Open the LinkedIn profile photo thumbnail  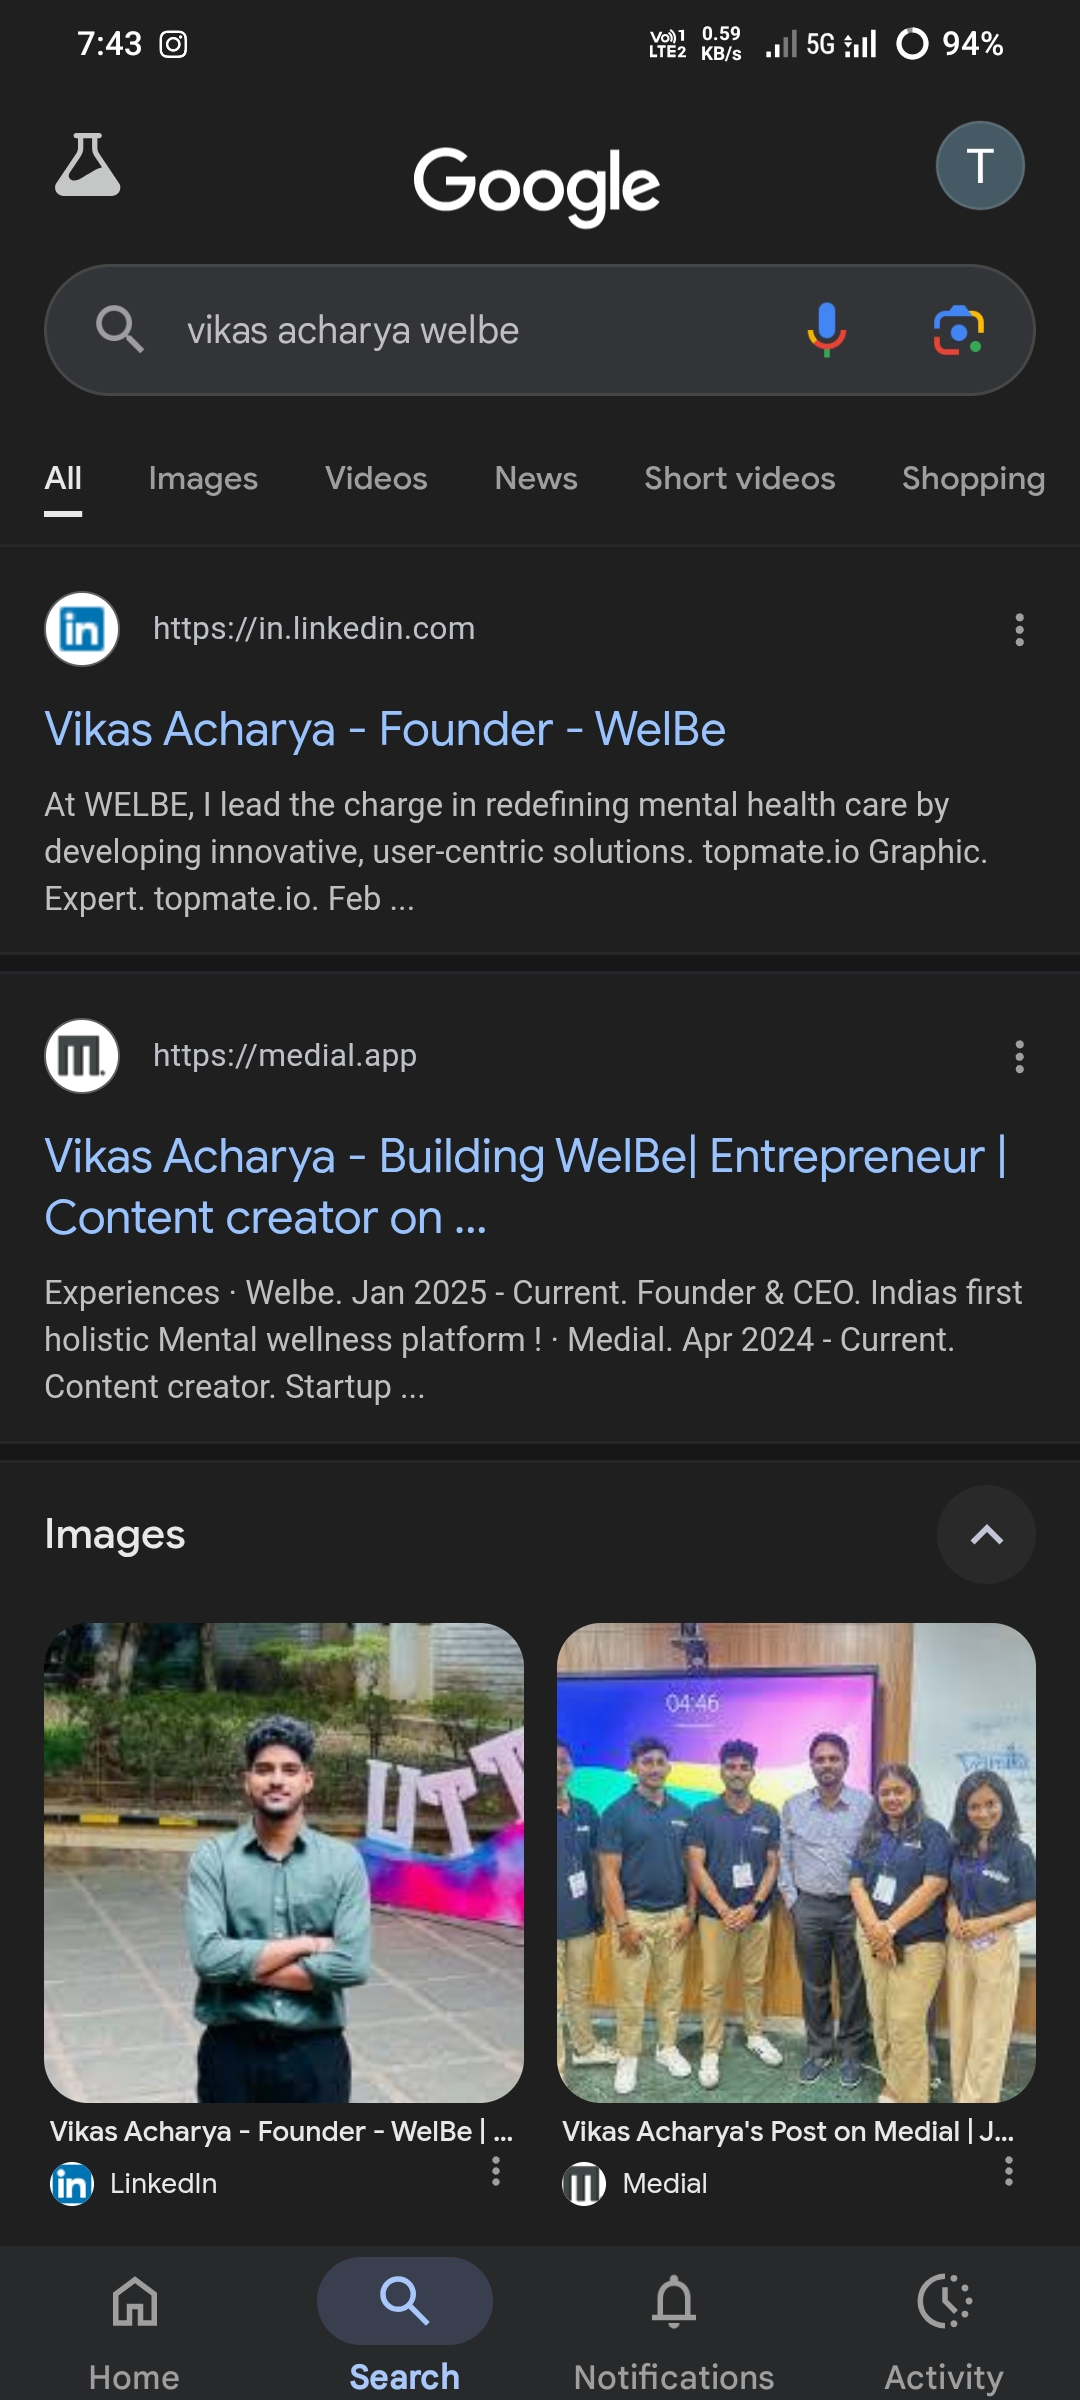[x=284, y=1862]
